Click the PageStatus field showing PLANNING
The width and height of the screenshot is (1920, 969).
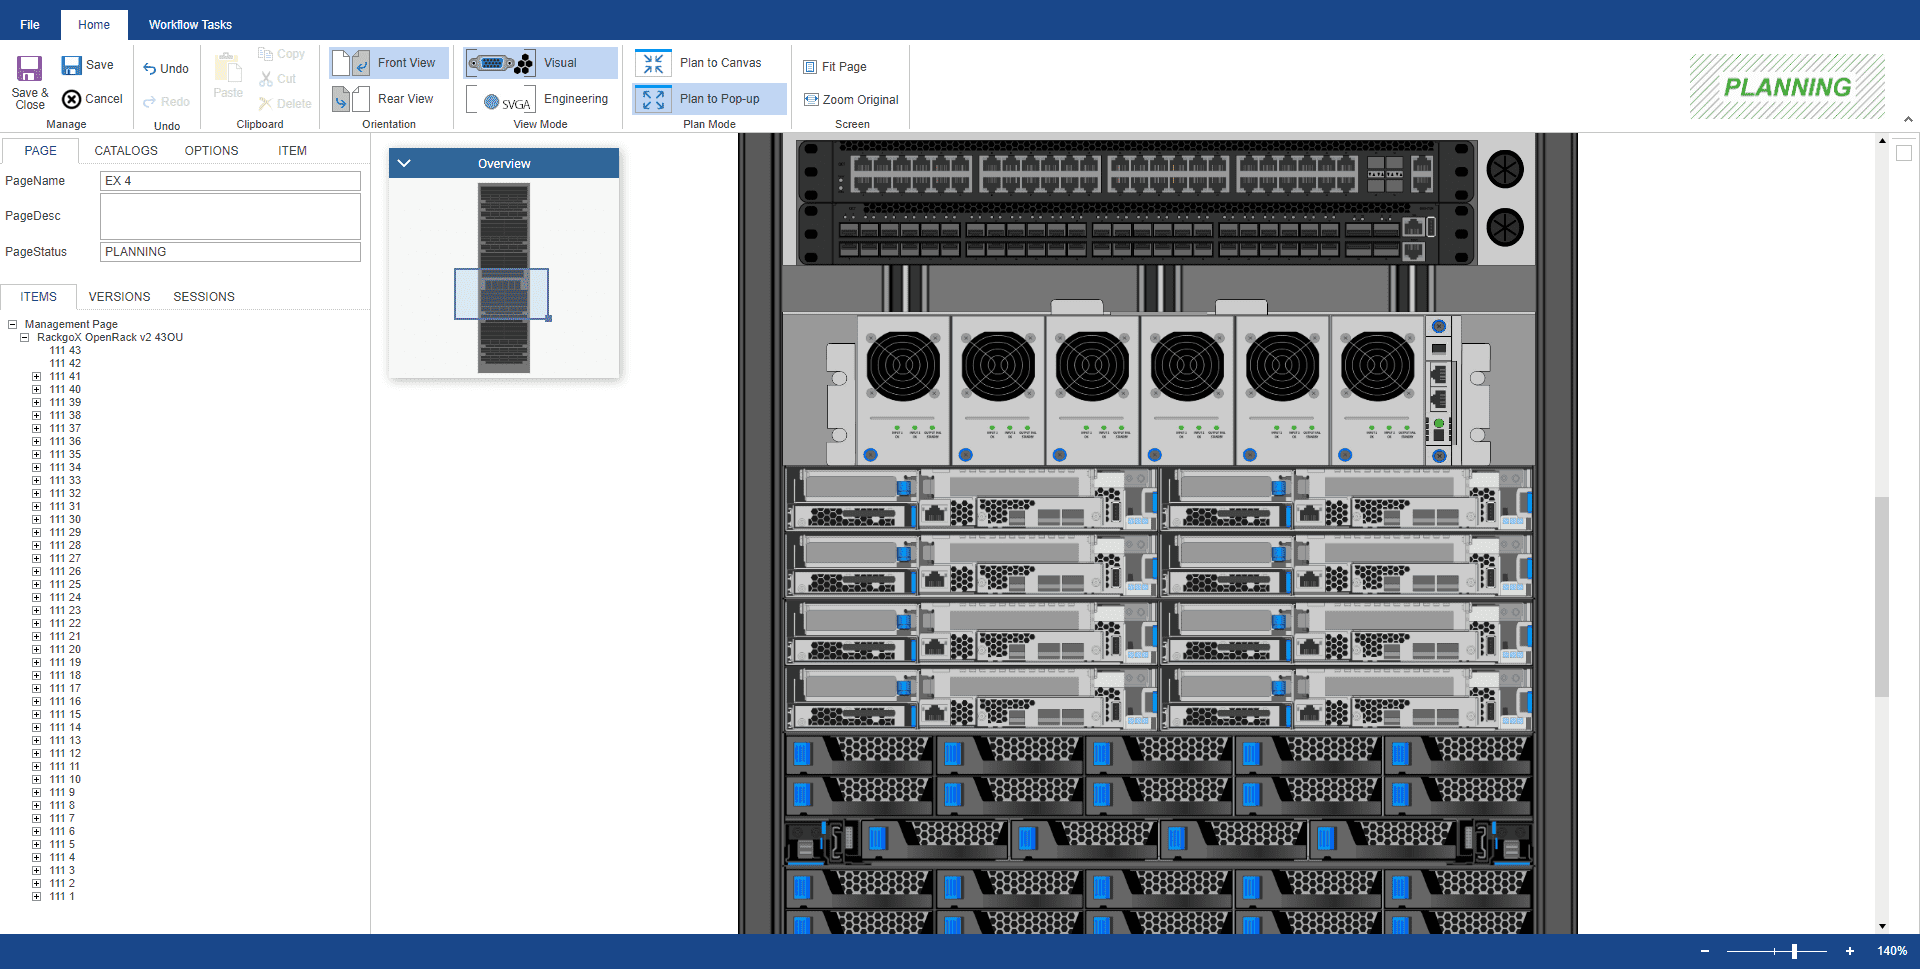(230, 252)
